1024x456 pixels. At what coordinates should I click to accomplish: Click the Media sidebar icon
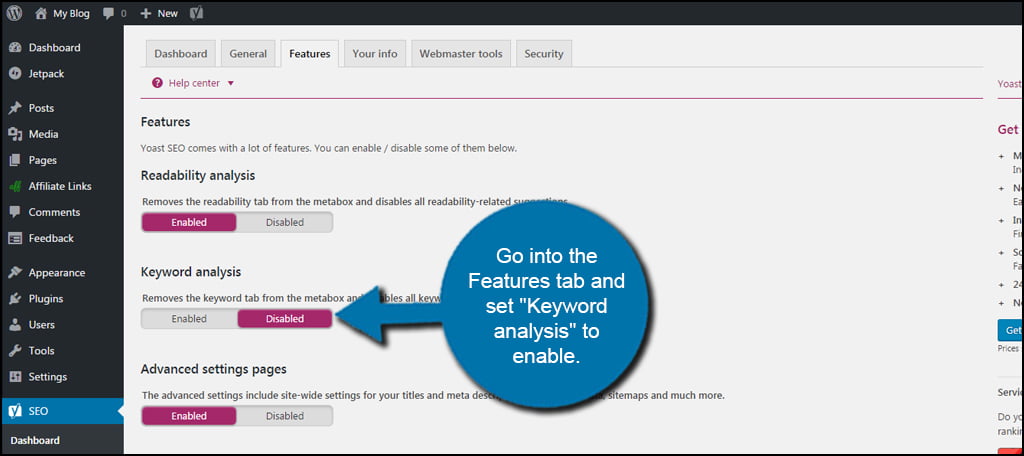tap(16, 134)
